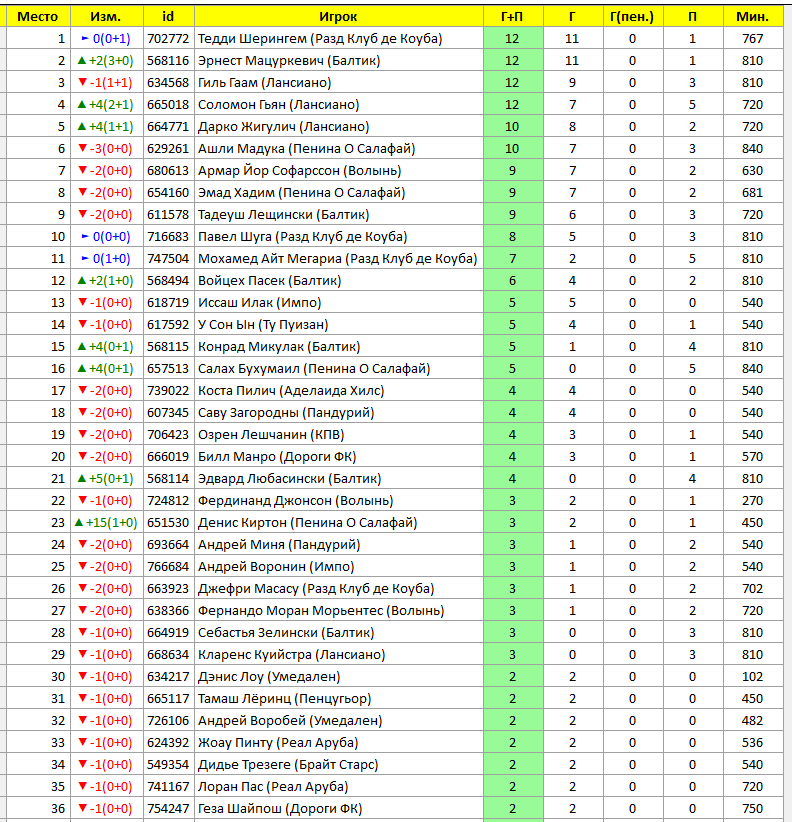Click Себастья Зелински (Балтик) cell
The image size is (792, 822).
[x=339, y=633]
